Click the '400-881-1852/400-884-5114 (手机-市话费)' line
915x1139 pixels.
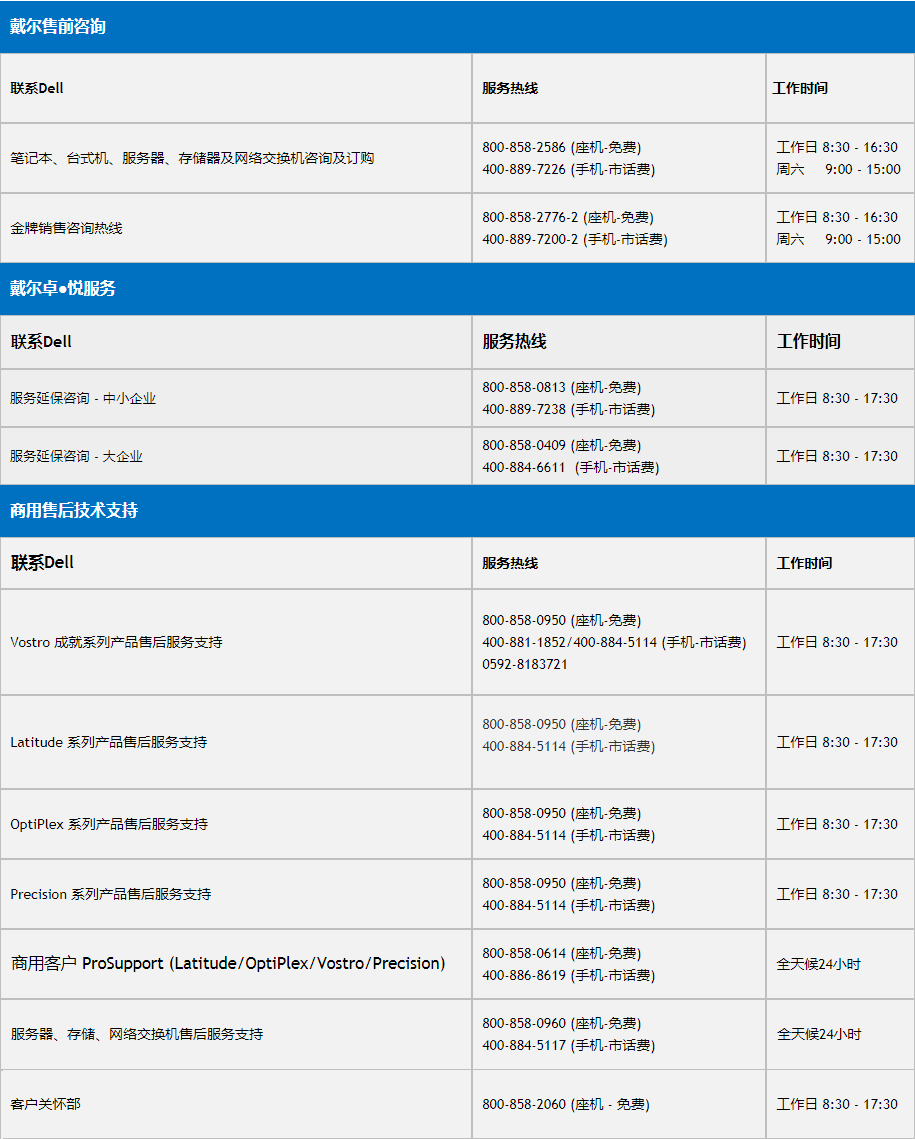[614, 642]
